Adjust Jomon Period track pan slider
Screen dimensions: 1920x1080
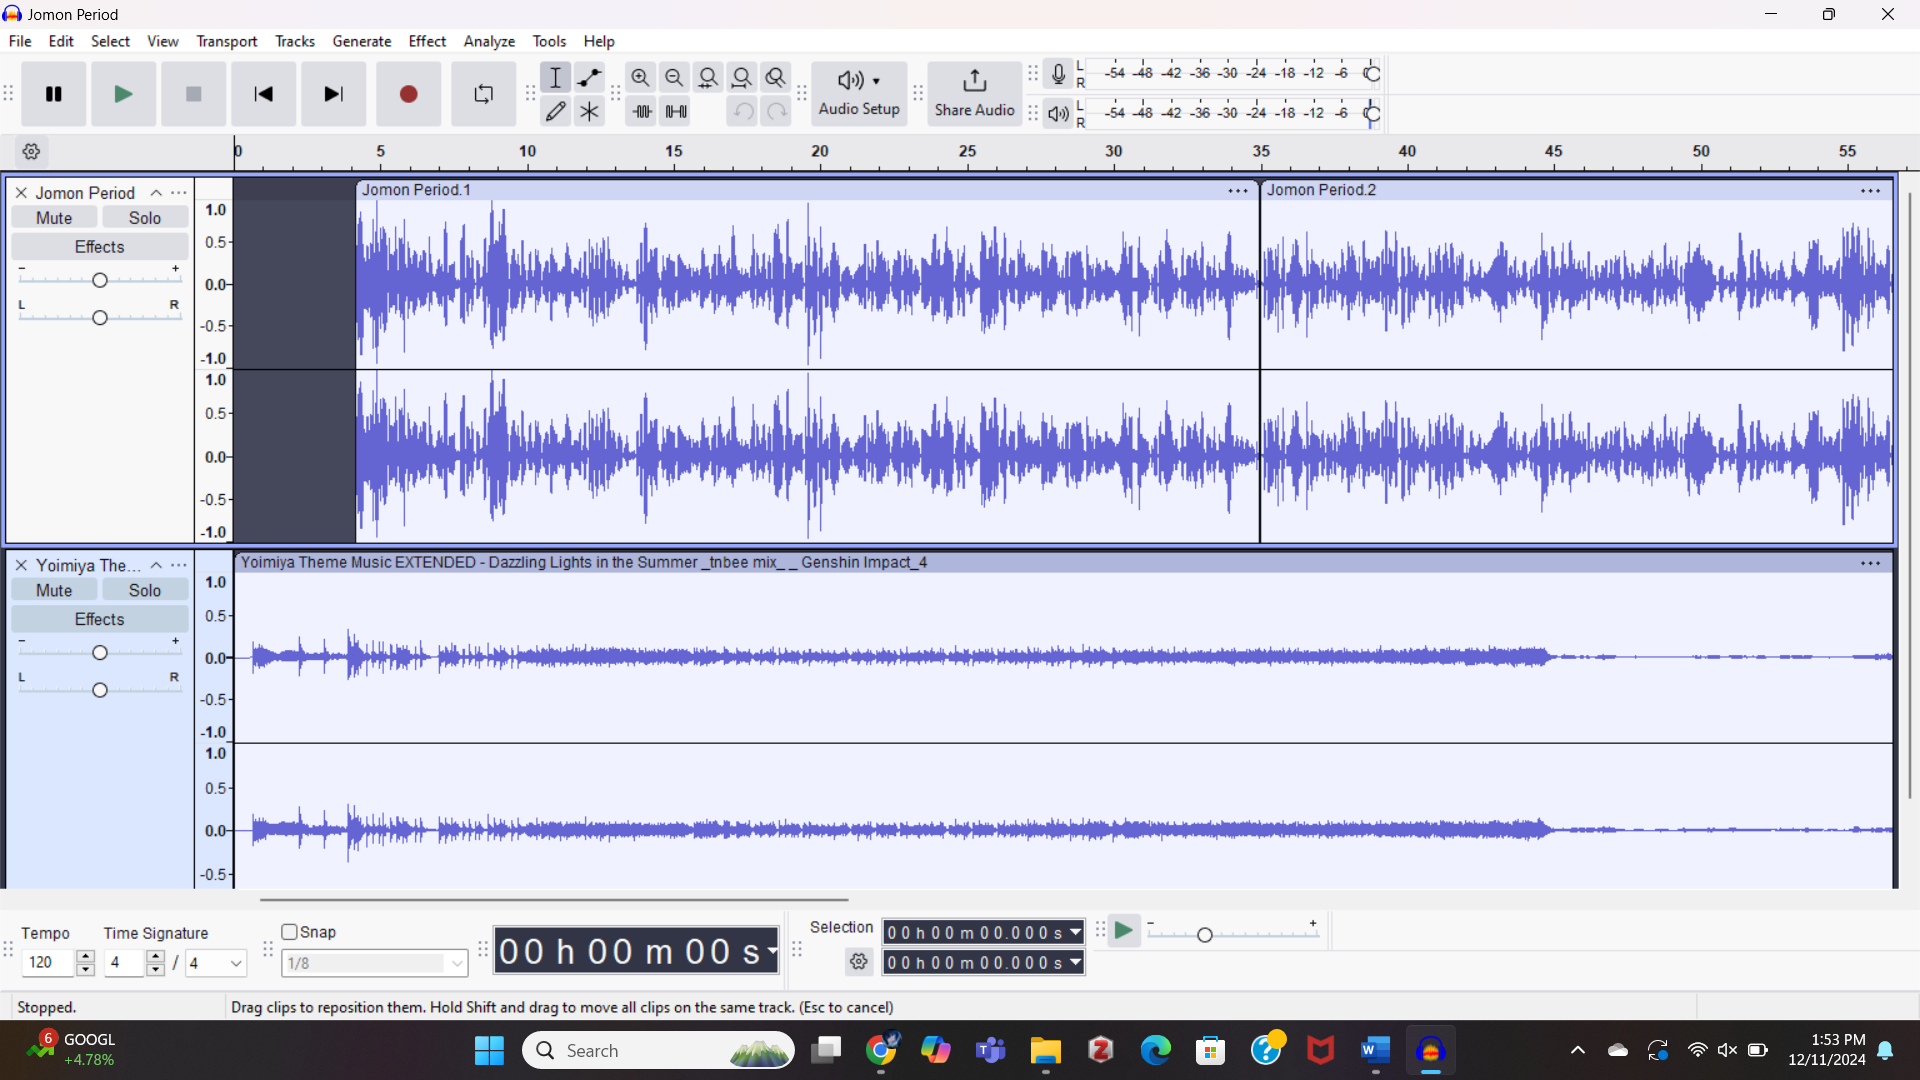(99, 318)
